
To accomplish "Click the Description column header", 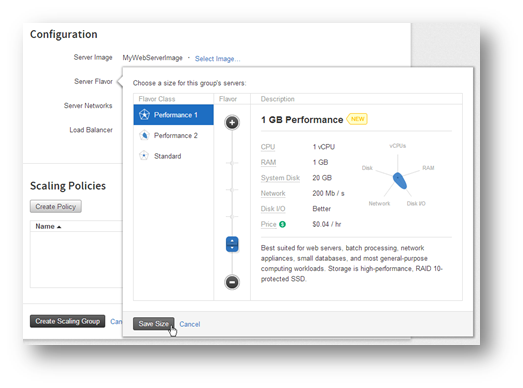I will 278,99.
